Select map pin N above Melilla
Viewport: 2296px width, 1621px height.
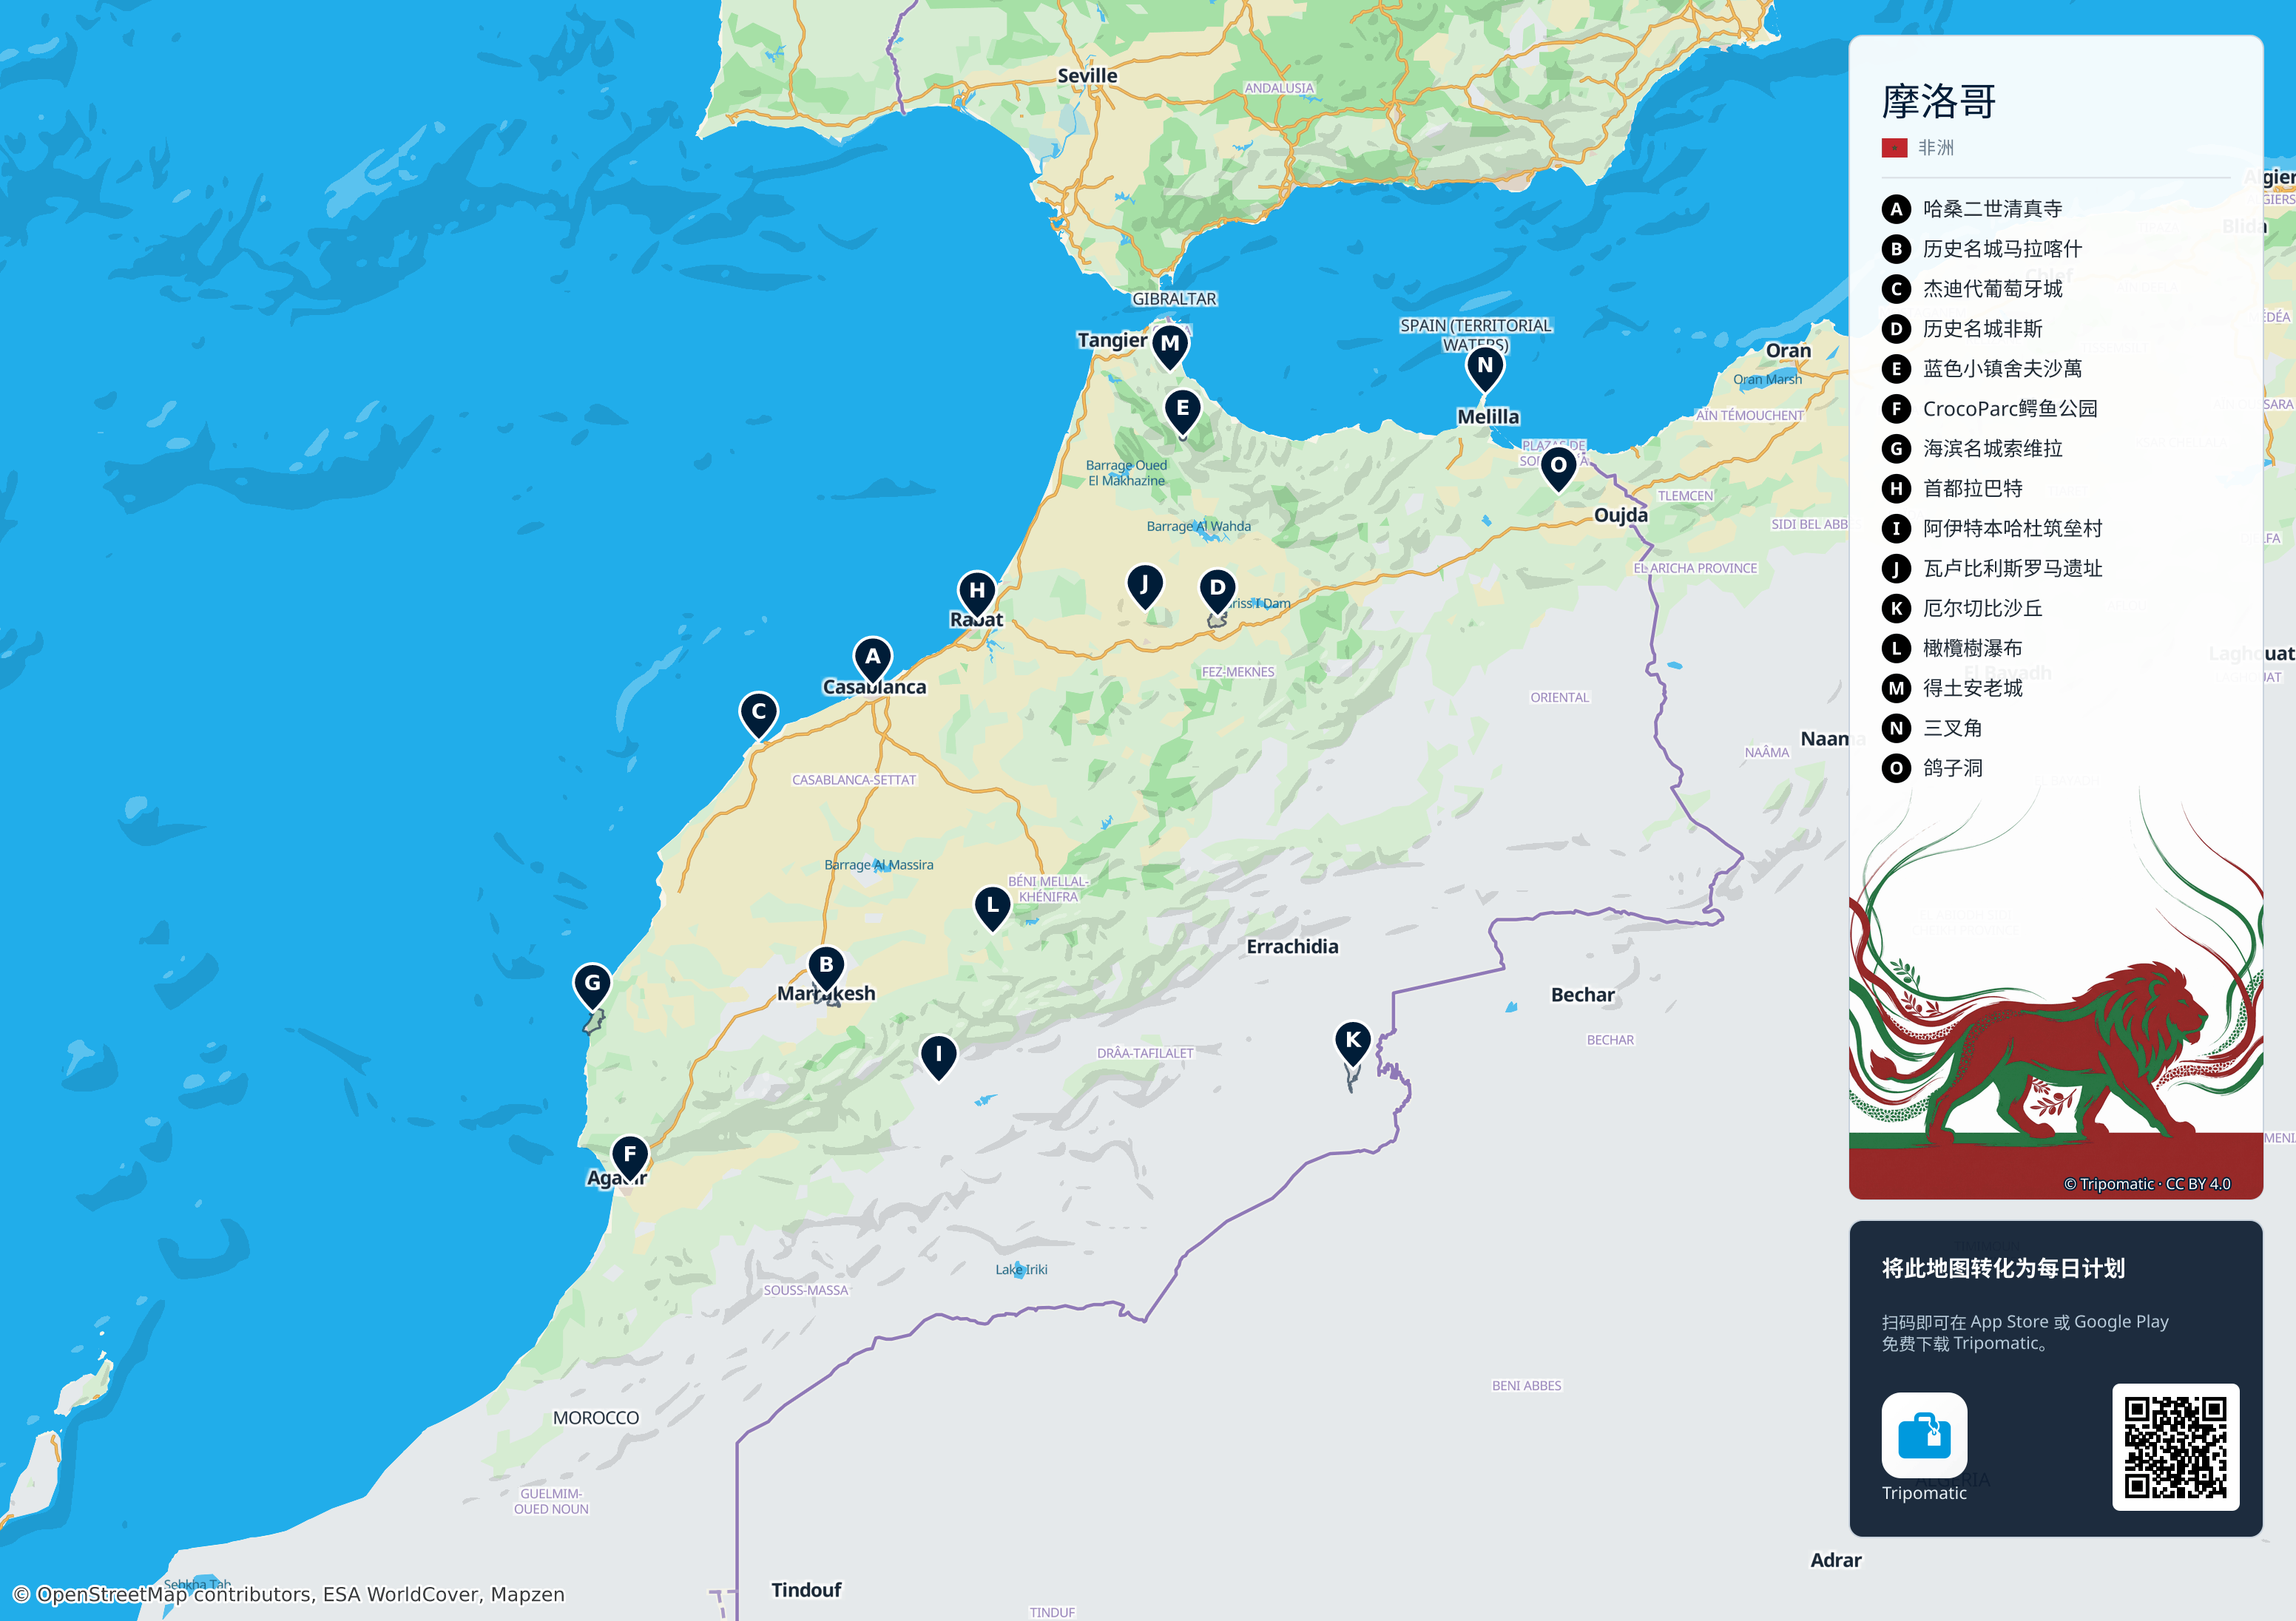click(1485, 368)
